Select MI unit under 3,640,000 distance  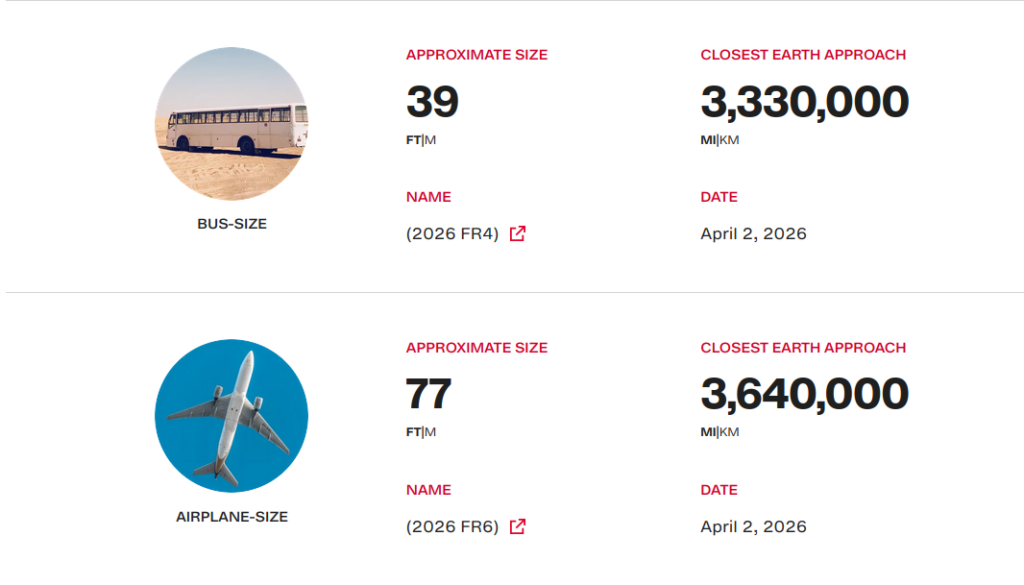pos(708,433)
